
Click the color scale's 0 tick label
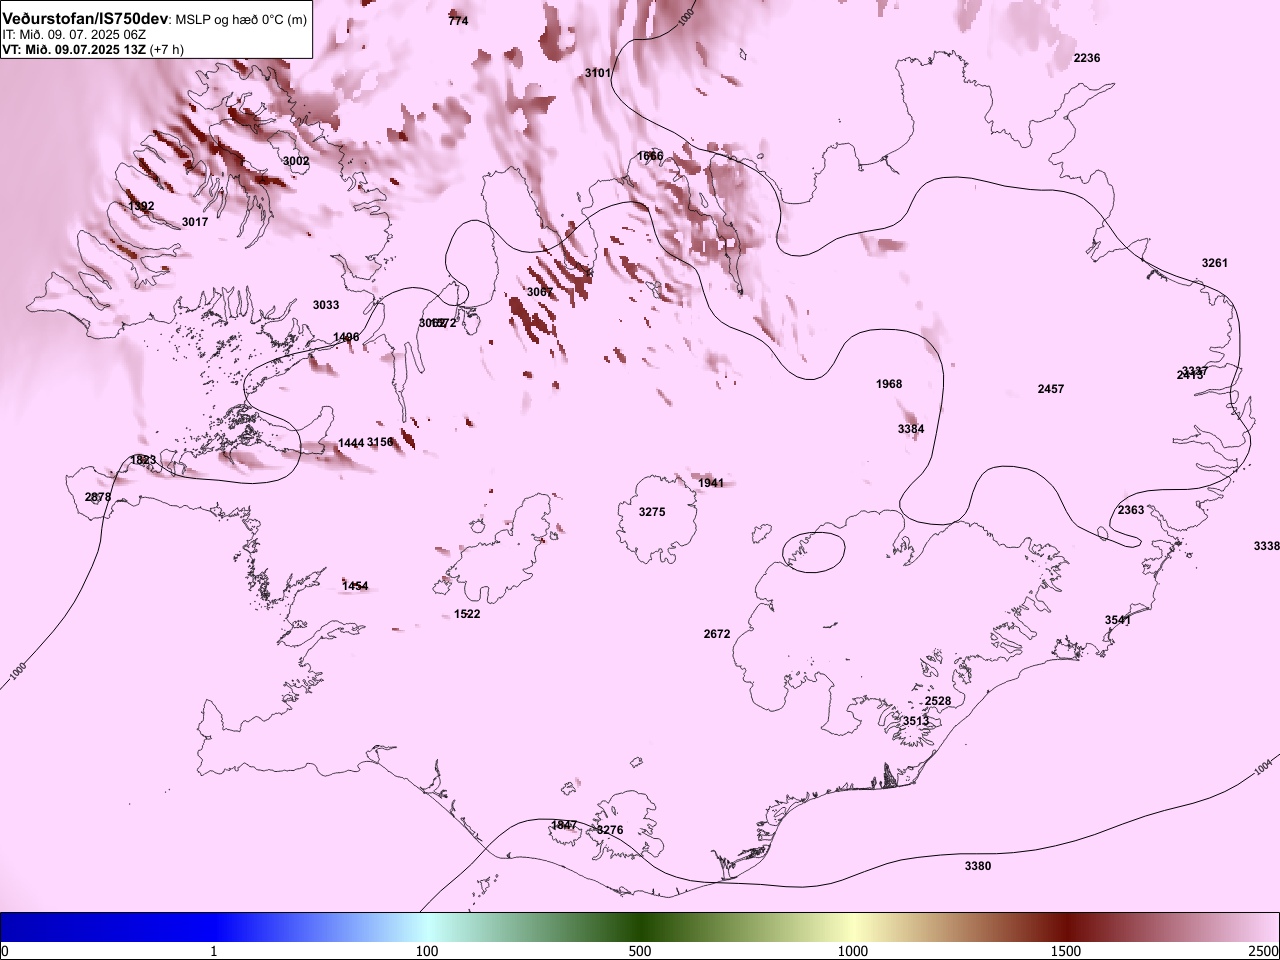5,951
